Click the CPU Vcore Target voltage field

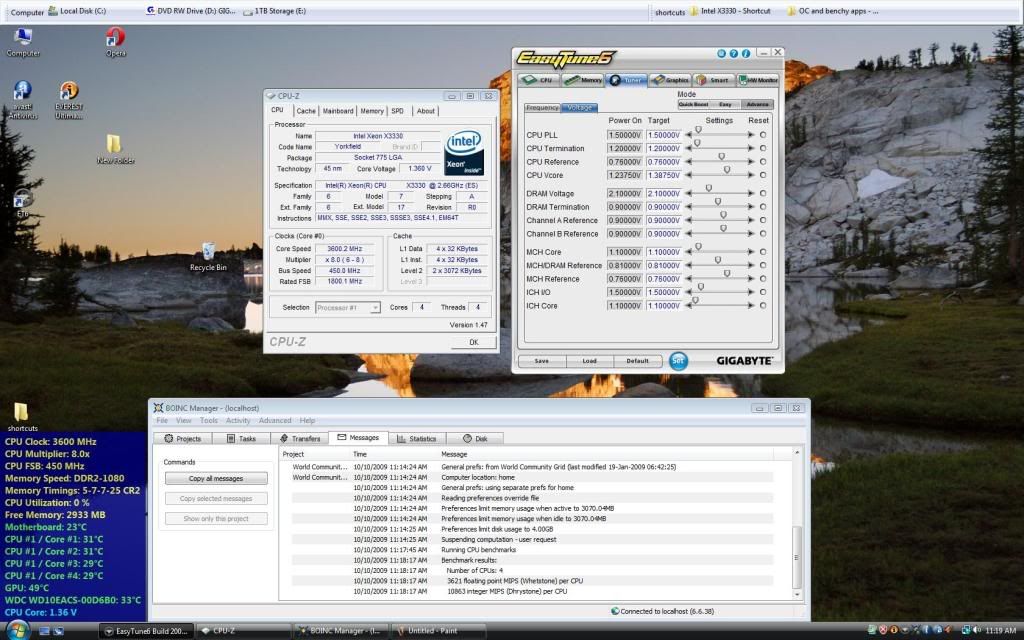coord(664,176)
